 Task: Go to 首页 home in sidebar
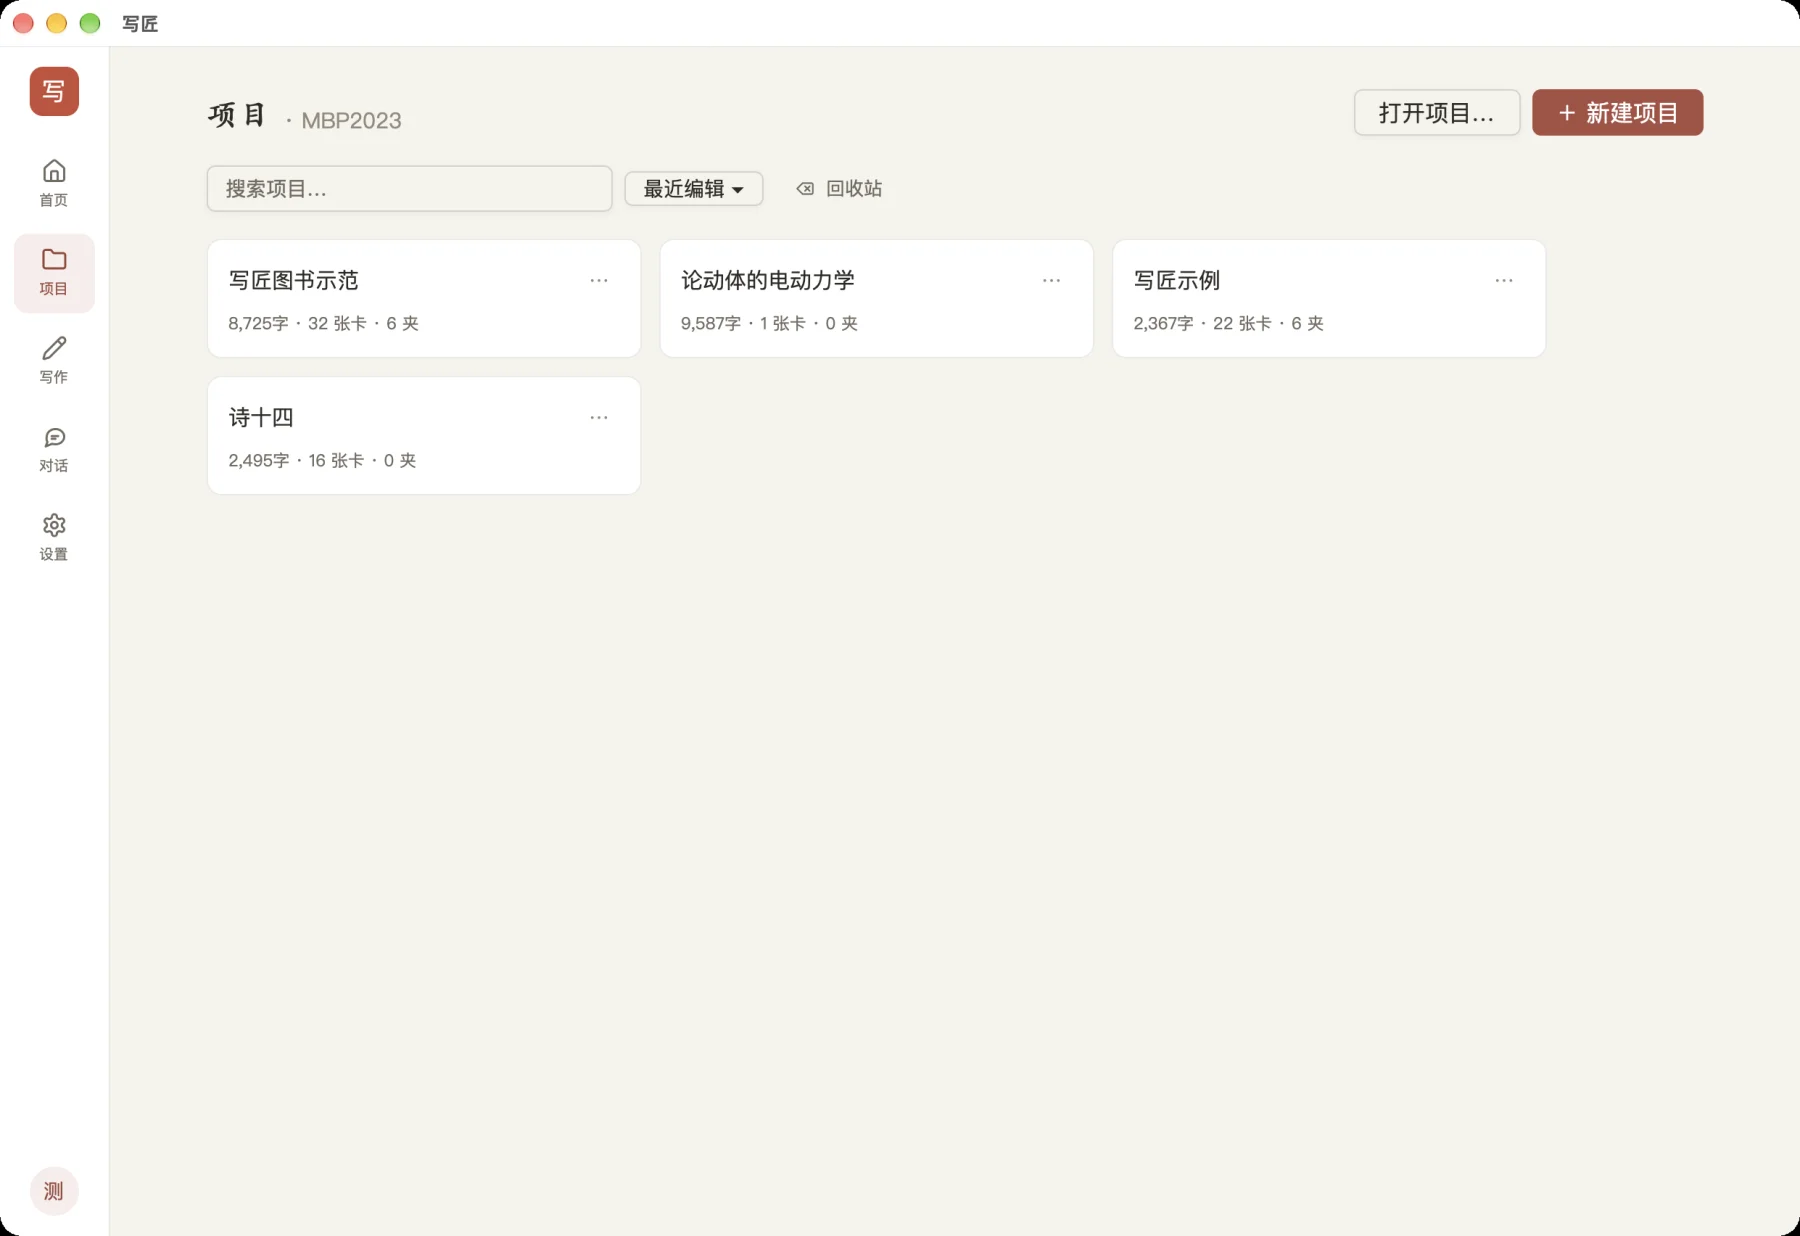click(x=54, y=183)
